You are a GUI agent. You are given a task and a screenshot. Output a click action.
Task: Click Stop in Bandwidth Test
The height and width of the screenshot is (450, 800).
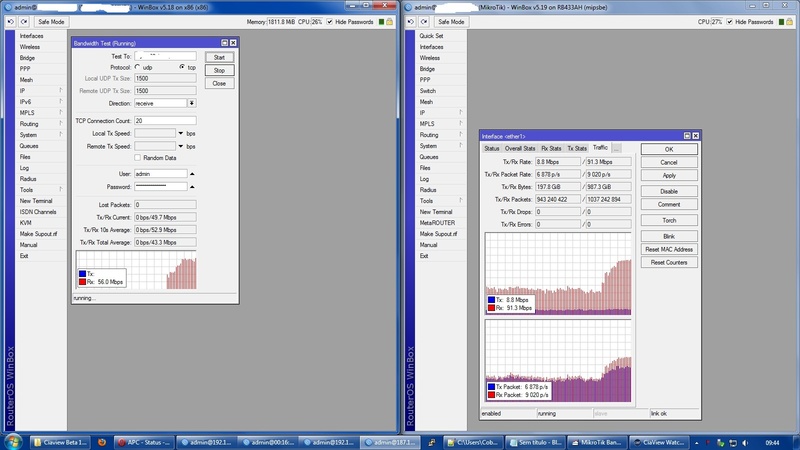pos(219,70)
